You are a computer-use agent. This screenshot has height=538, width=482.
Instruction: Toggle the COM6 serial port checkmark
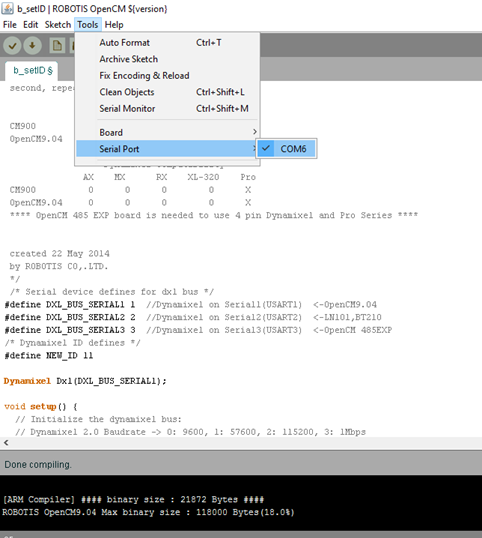(x=286, y=149)
